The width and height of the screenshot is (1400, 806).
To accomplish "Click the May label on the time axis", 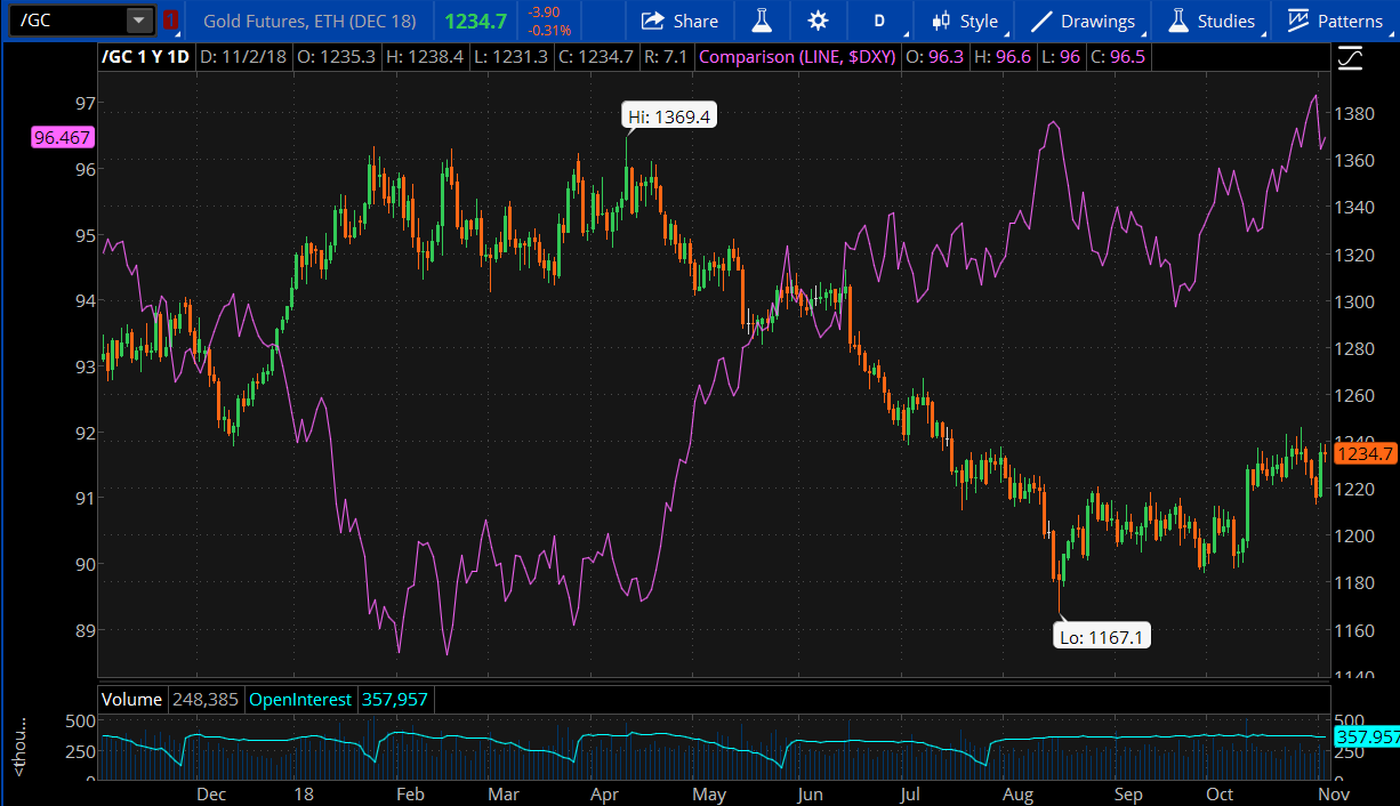I will coord(709,794).
